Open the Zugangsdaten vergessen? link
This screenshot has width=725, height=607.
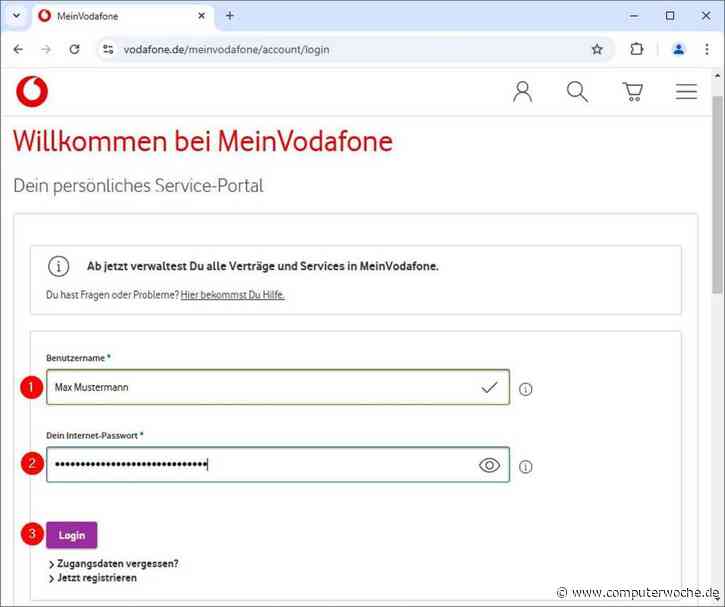click(x=117, y=564)
